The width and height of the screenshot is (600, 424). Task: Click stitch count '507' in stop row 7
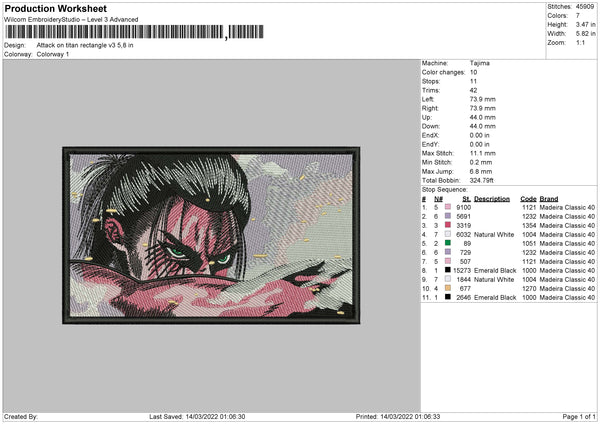coord(465,261)
